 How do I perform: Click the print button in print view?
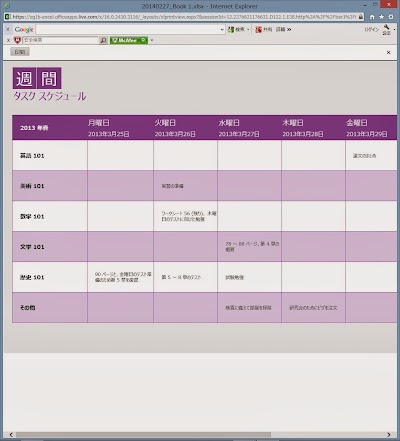[x=20, y=52]
